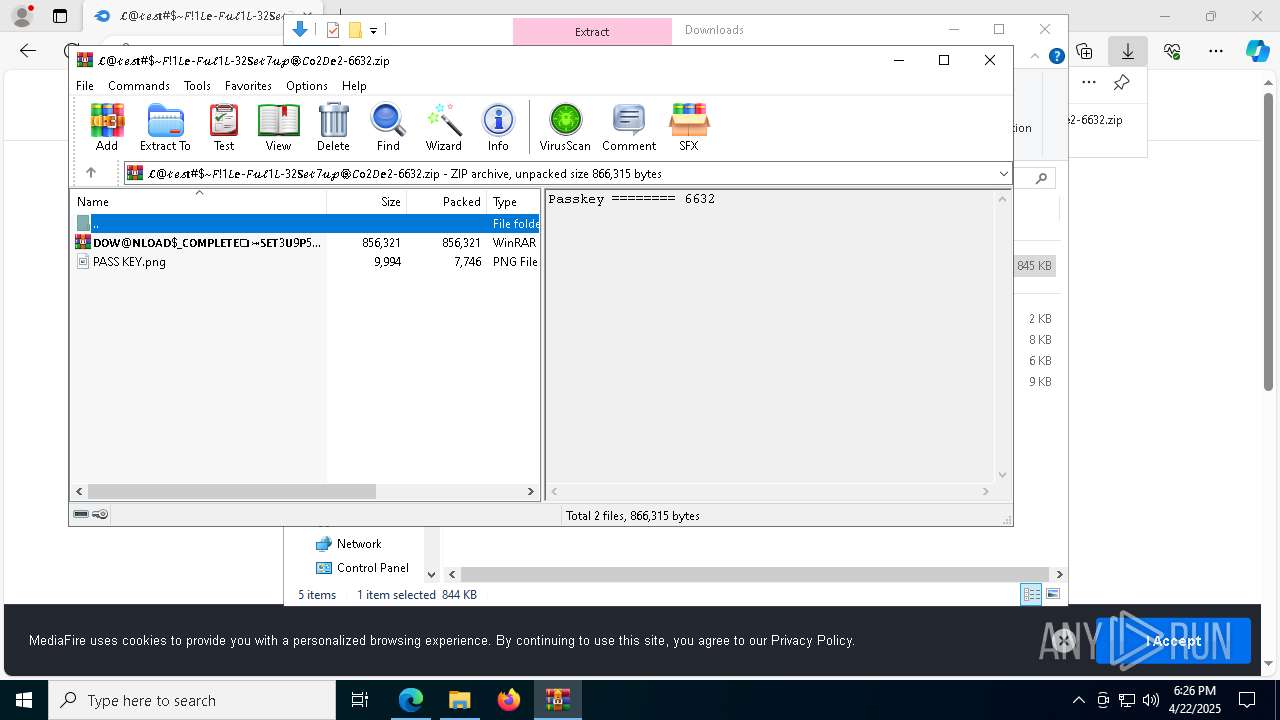
Task: Open the notification center icon
Action: pyautogui.click(x=1247, y=700)
